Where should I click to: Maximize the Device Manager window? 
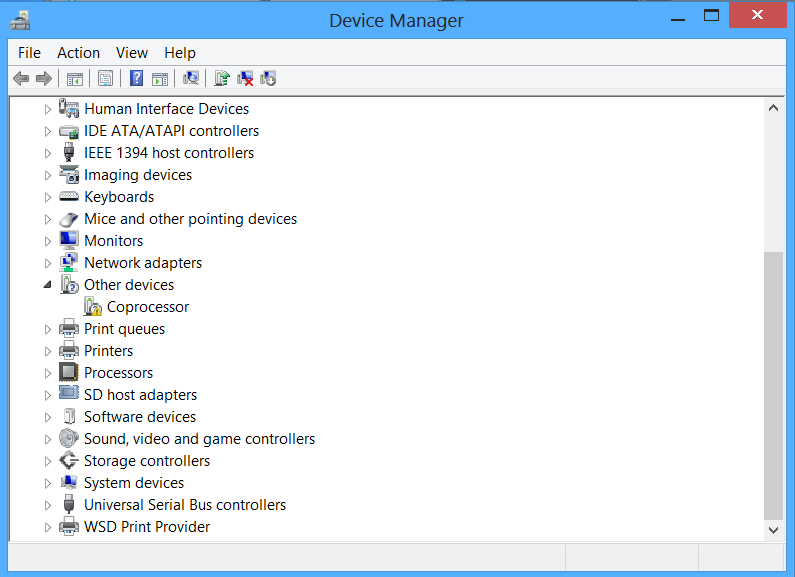[711, 15]
